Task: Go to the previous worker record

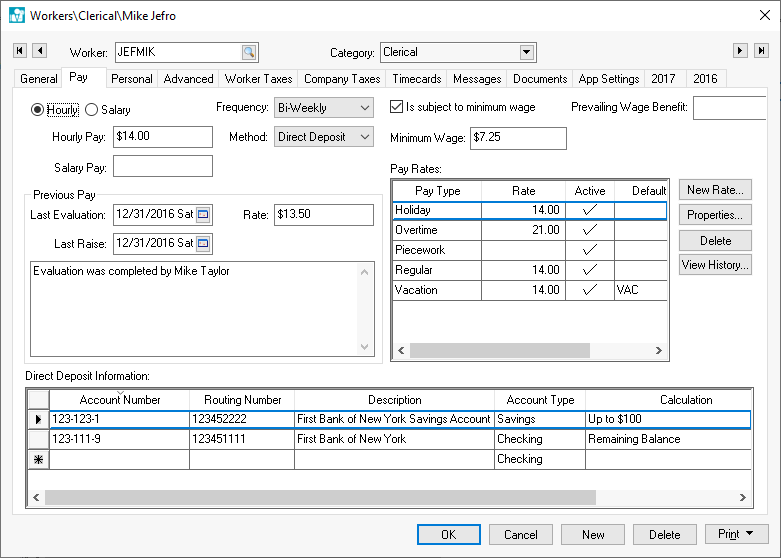Action: [39, 51]
